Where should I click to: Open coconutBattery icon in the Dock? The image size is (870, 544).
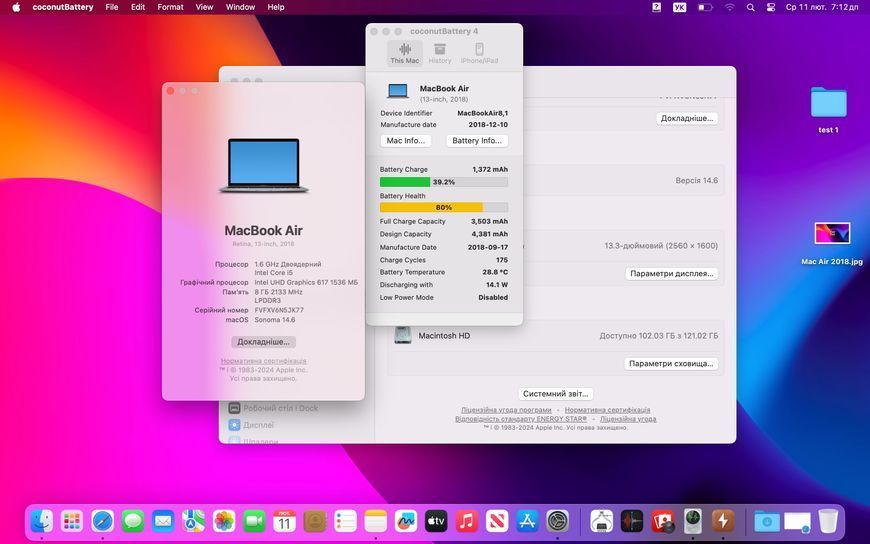(723, 521)
